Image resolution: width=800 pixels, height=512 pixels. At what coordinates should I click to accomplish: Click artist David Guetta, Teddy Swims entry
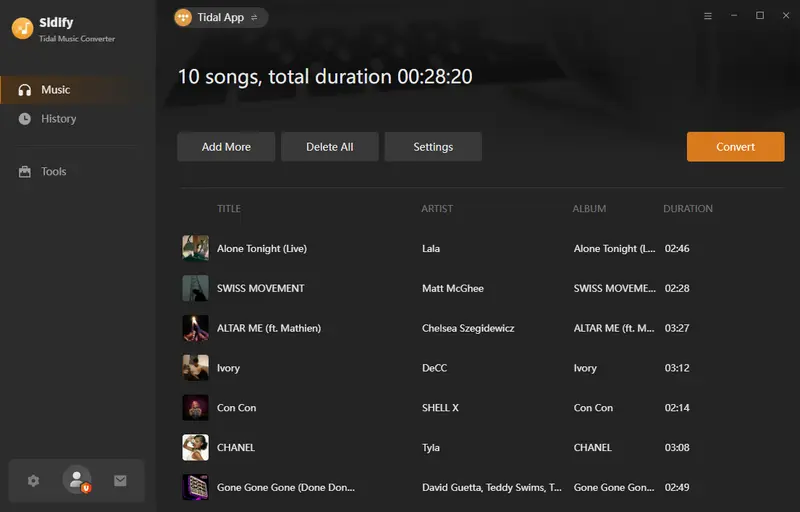(x=492, y=488)
